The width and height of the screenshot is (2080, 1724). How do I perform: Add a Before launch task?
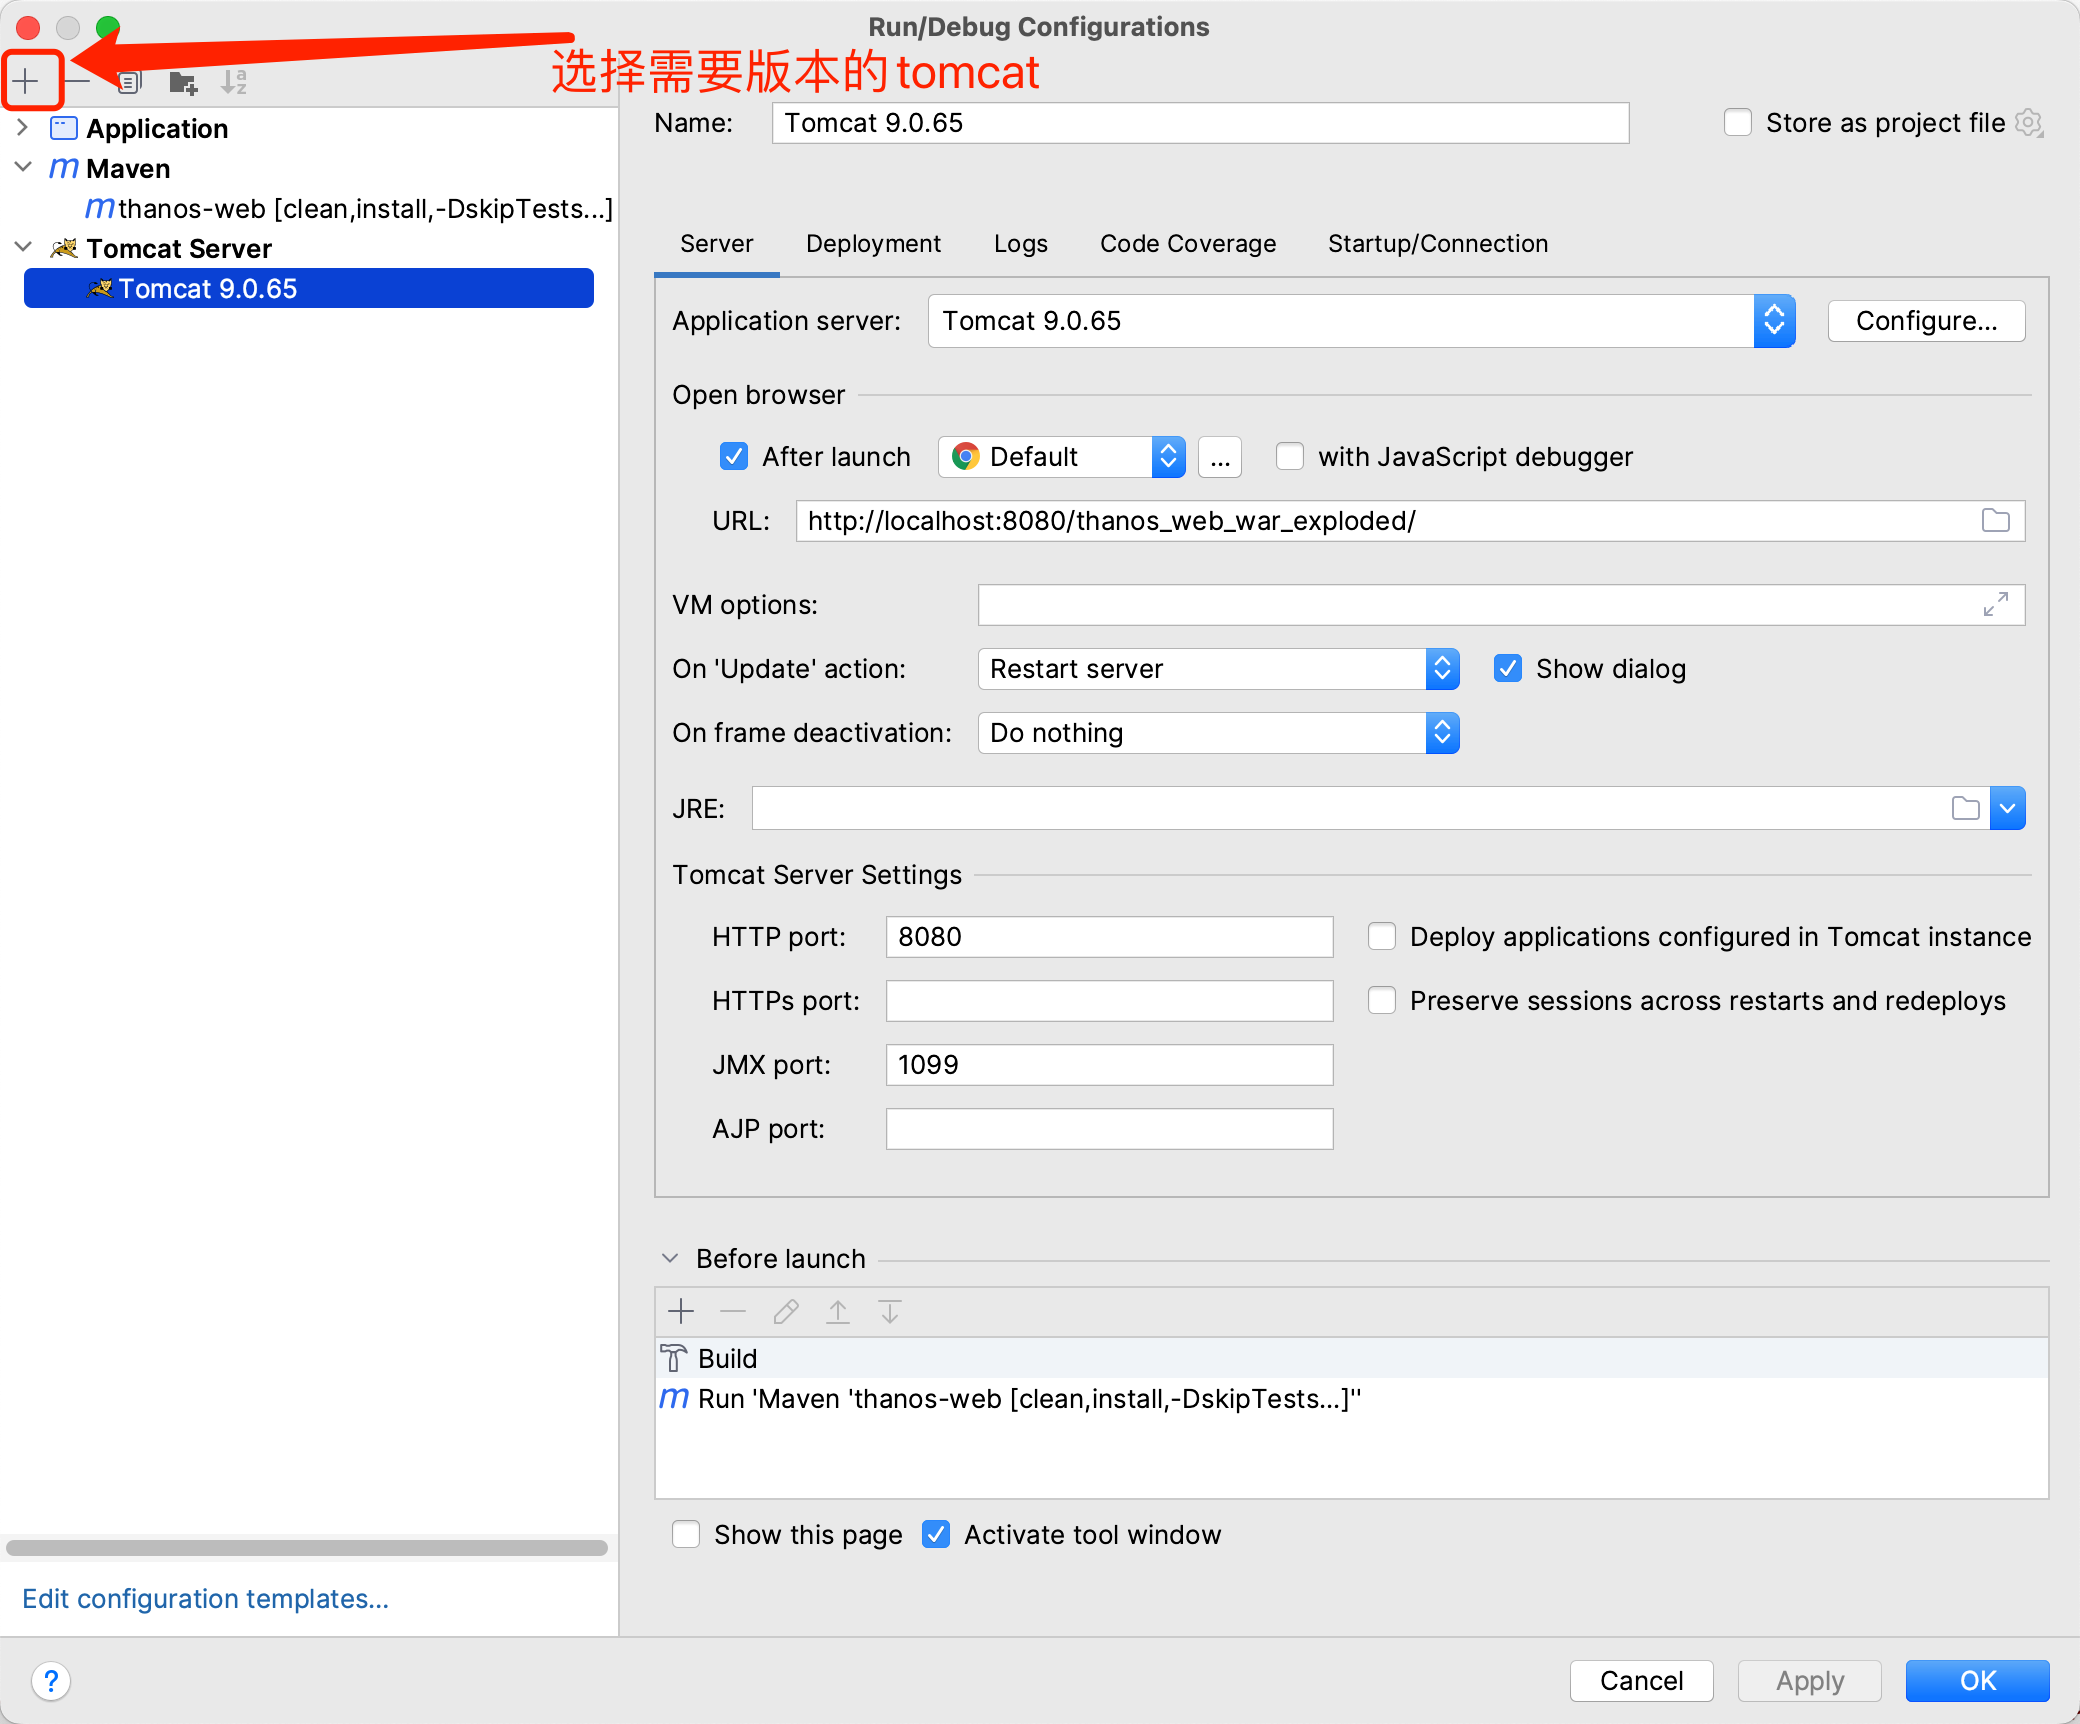coord(681,1311)
